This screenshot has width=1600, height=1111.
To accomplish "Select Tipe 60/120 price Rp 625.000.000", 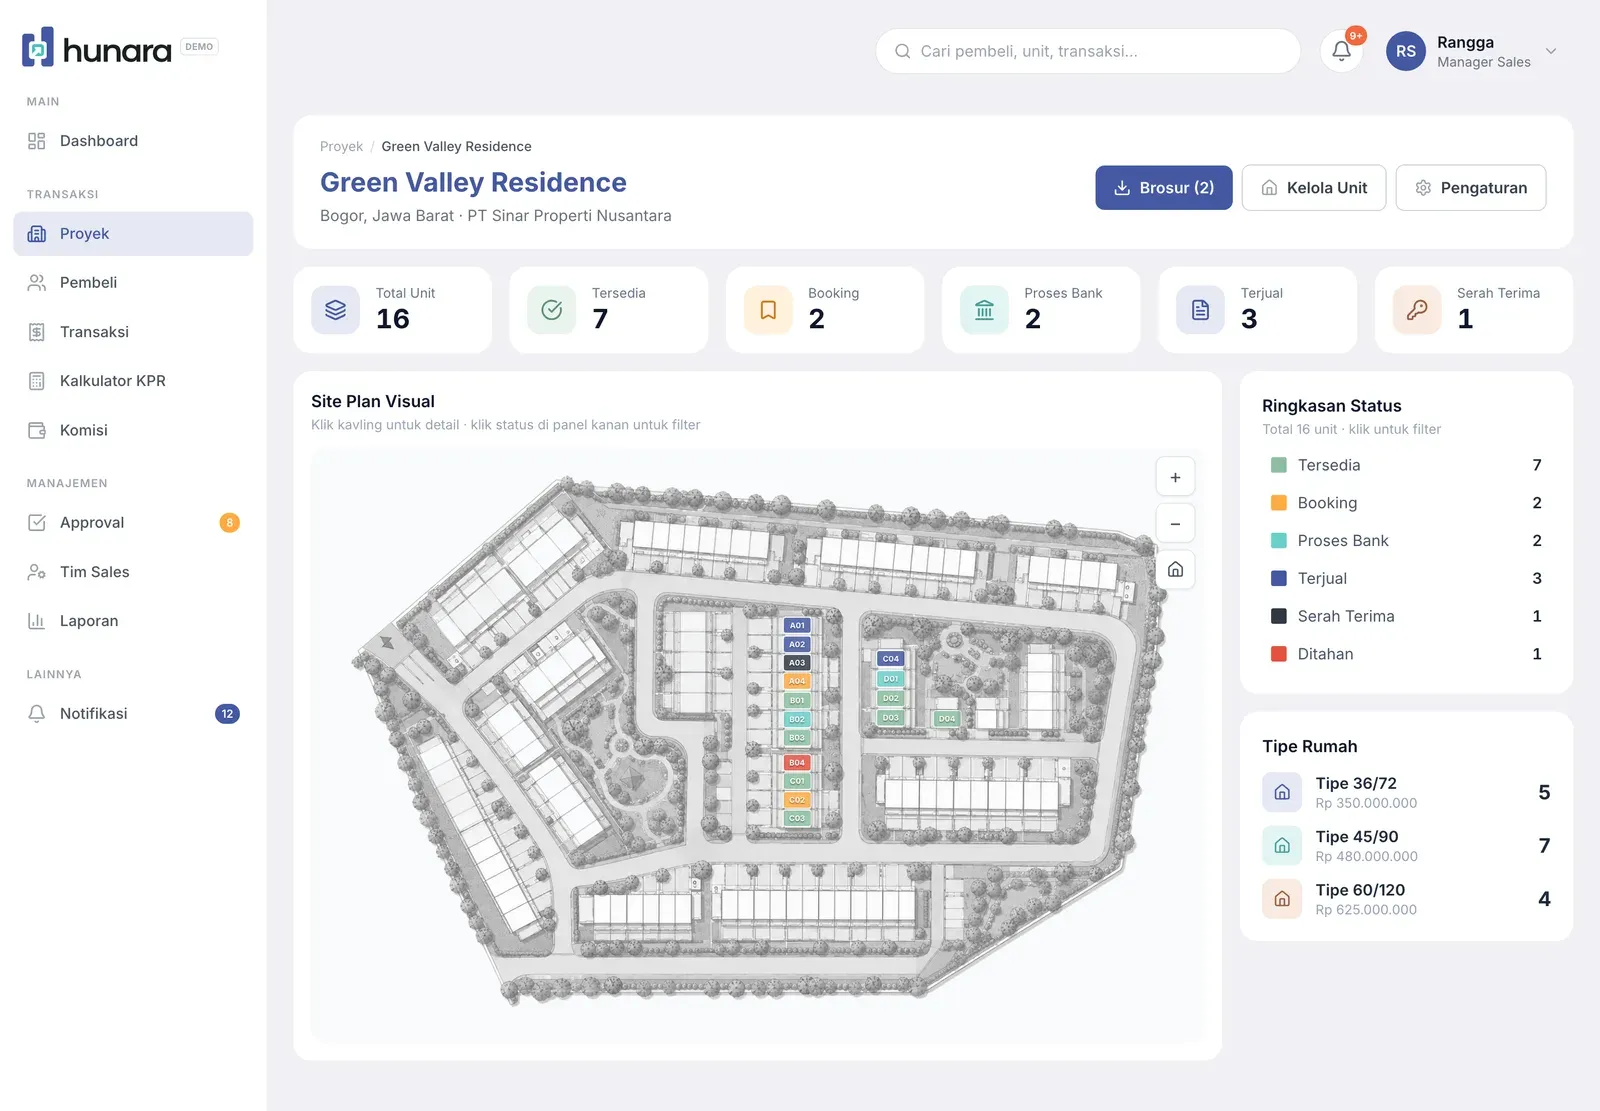I will tap(1366, 910).
